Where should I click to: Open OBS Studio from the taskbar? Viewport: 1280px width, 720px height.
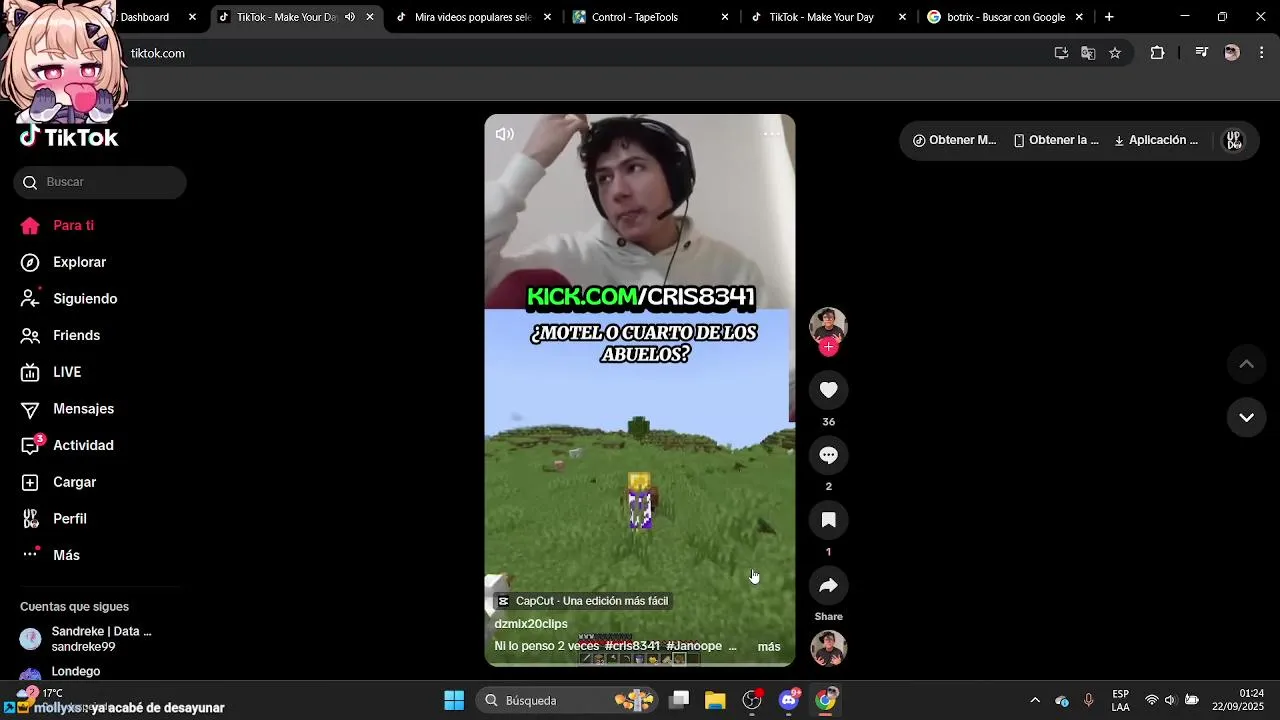(752, 700)
